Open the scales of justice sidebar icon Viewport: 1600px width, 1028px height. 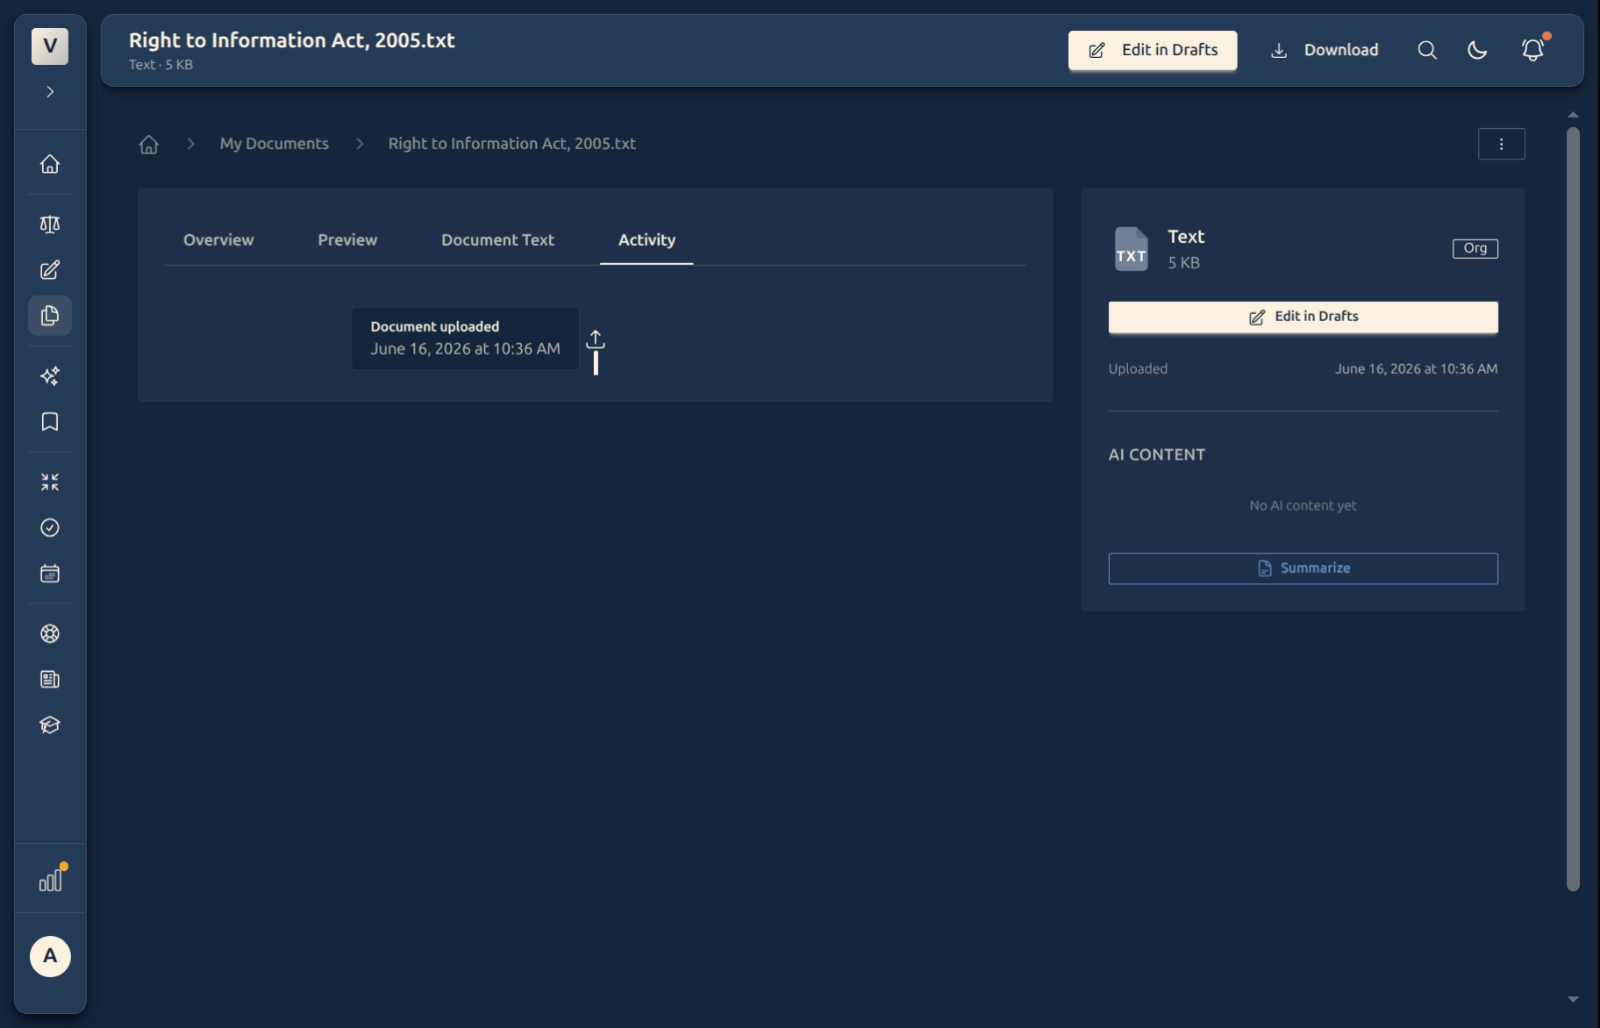[x=50, y=224]
